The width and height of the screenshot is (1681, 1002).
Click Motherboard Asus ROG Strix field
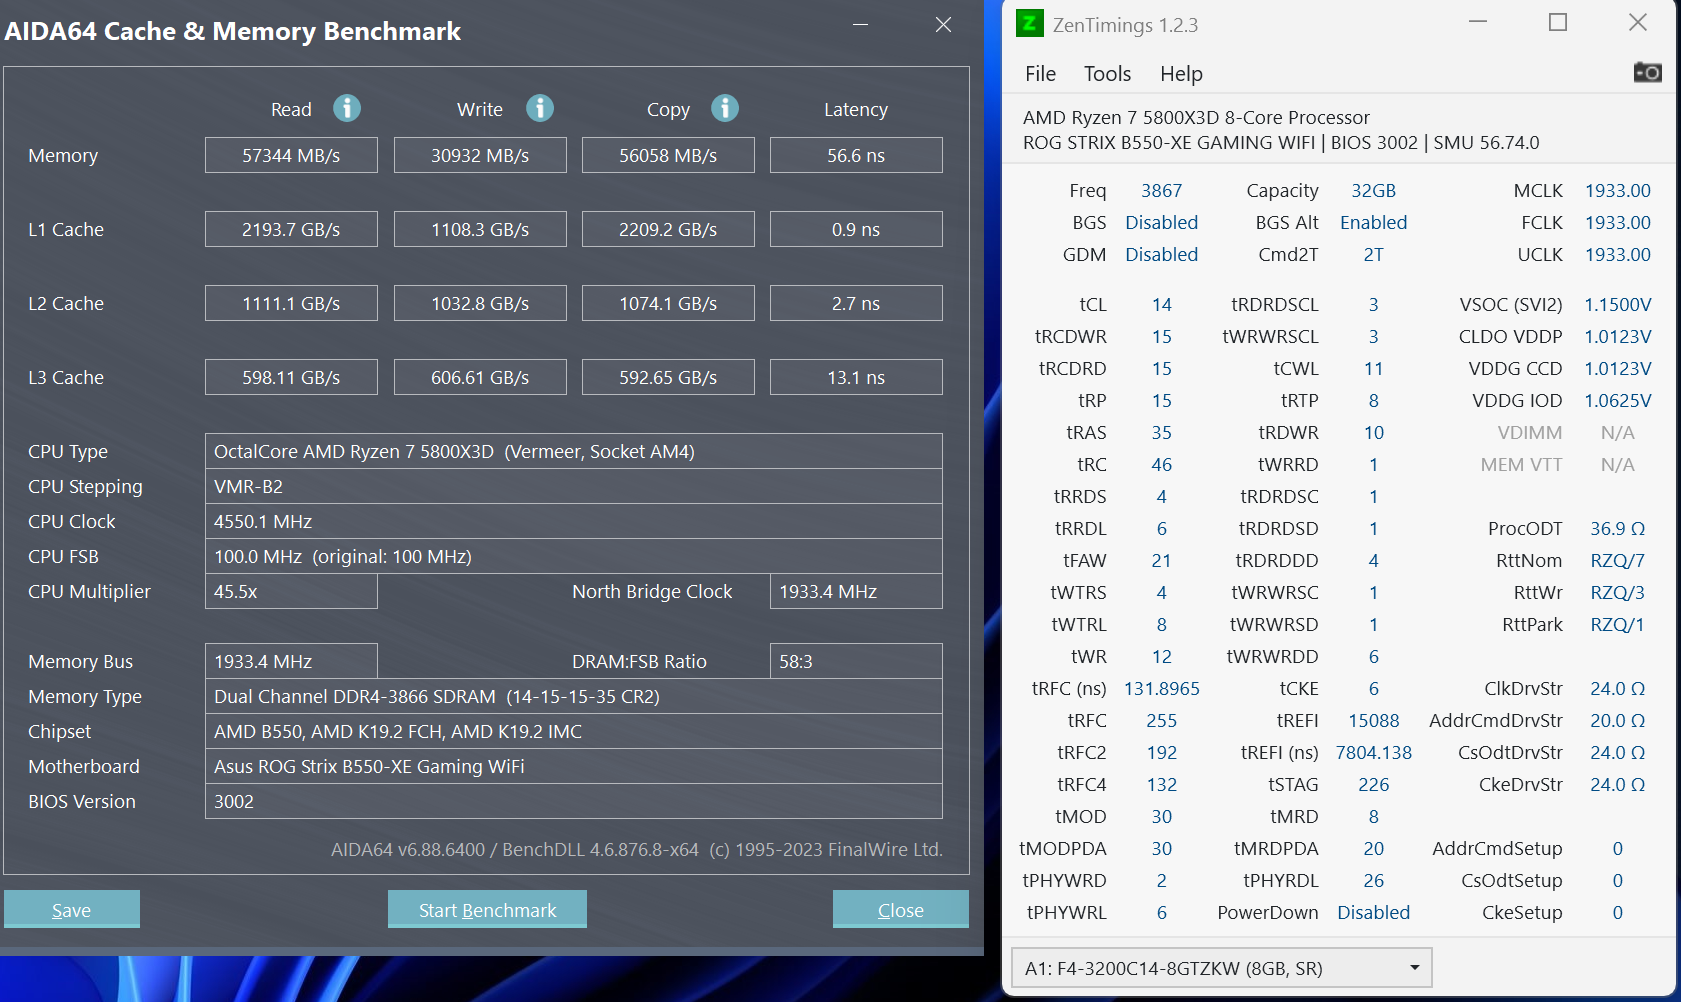574,766
